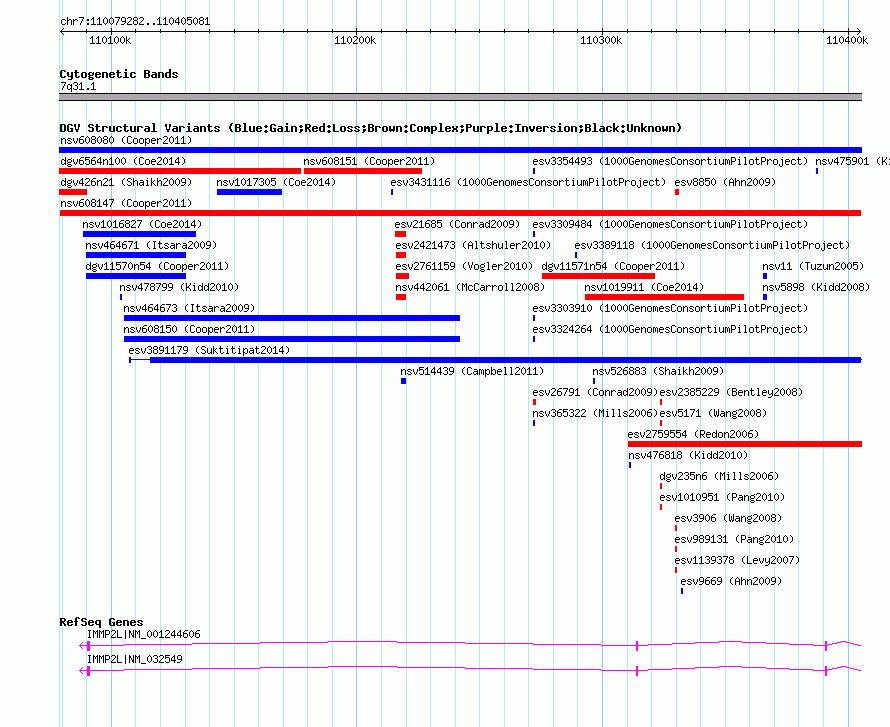Click esv1139378 (Levy2007) label
Viewport: 890px width, 727px height.
(x=737, y=560)
